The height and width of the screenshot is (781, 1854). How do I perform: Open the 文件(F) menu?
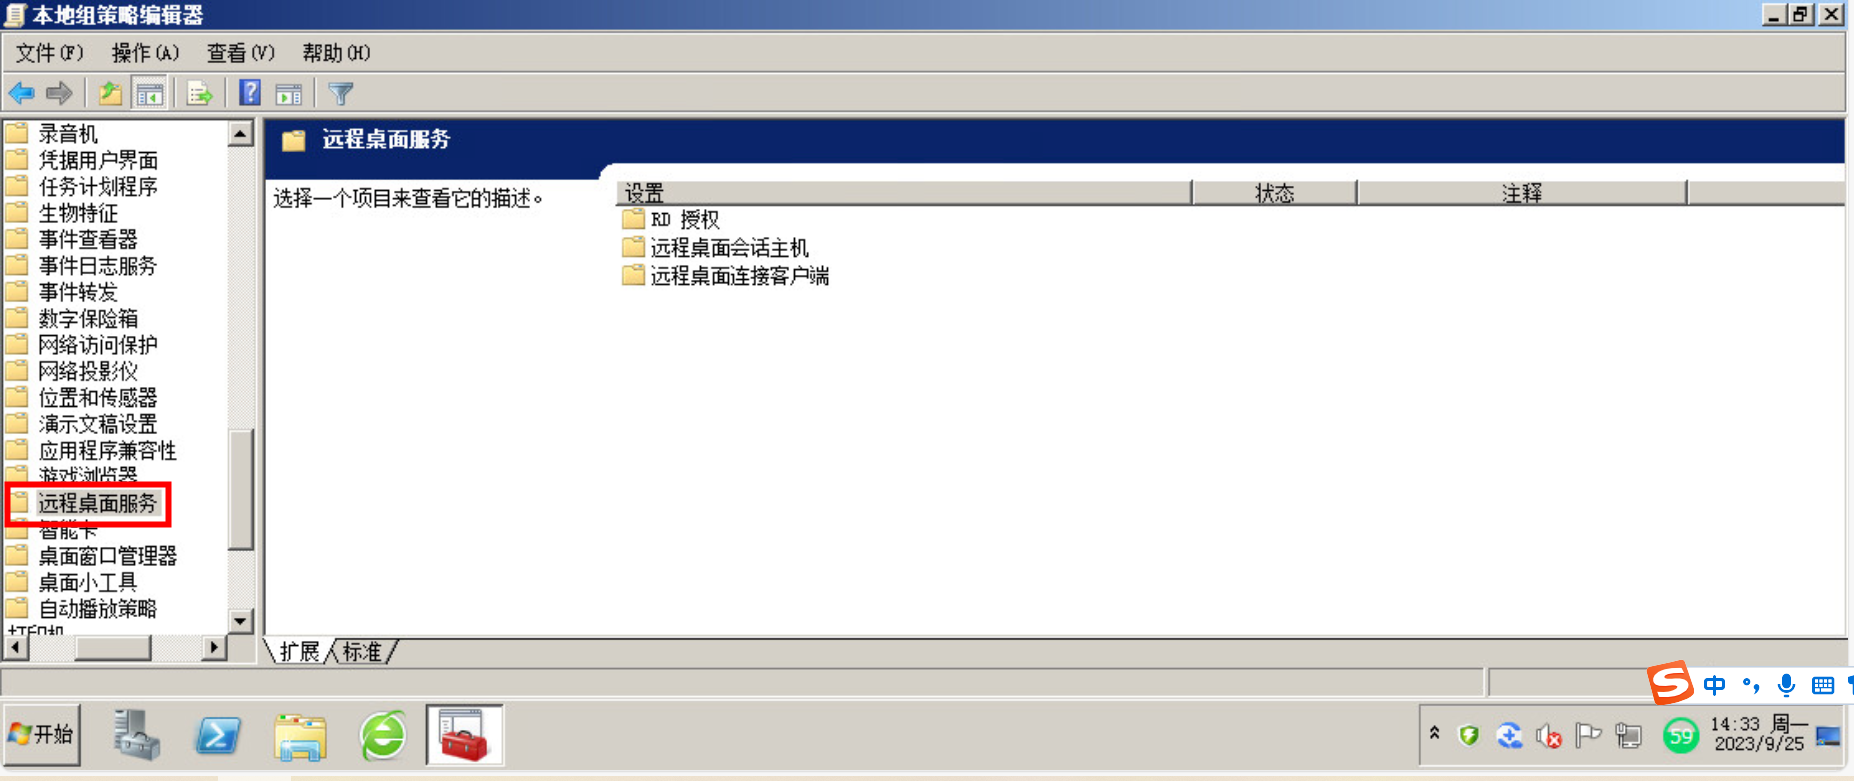(49, 53)
